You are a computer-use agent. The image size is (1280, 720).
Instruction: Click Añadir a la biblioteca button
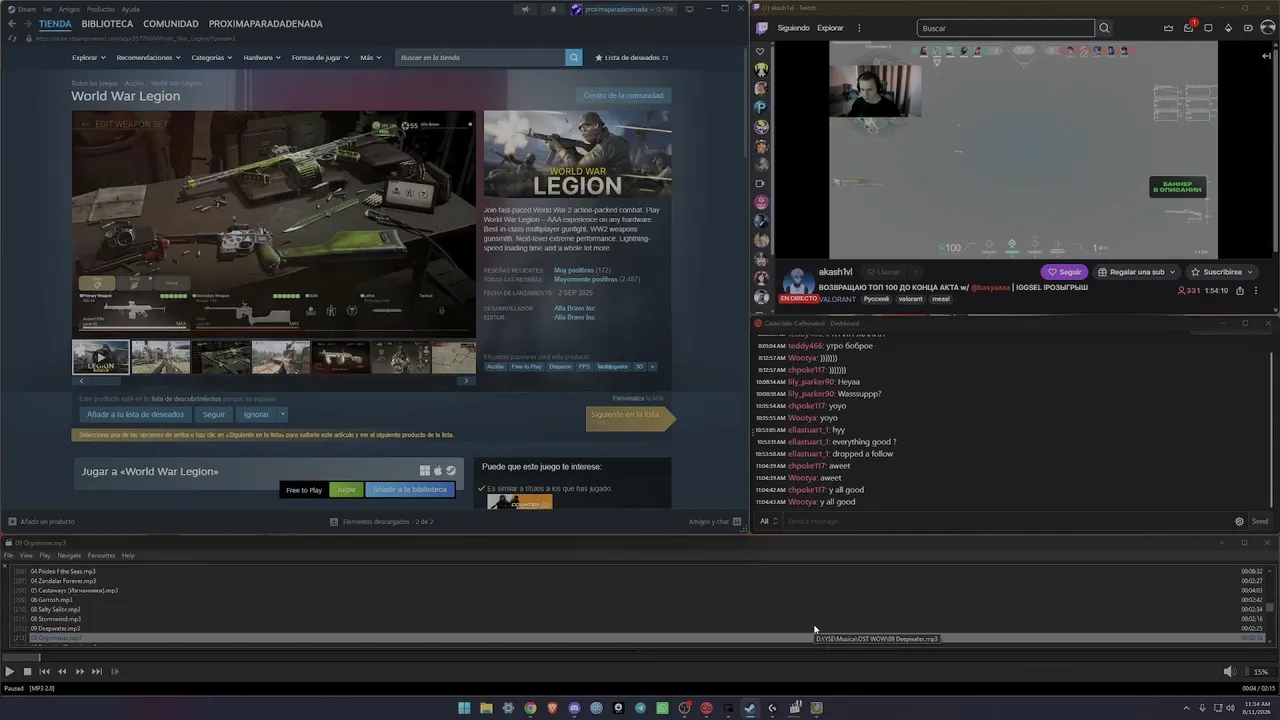[410, 490]
